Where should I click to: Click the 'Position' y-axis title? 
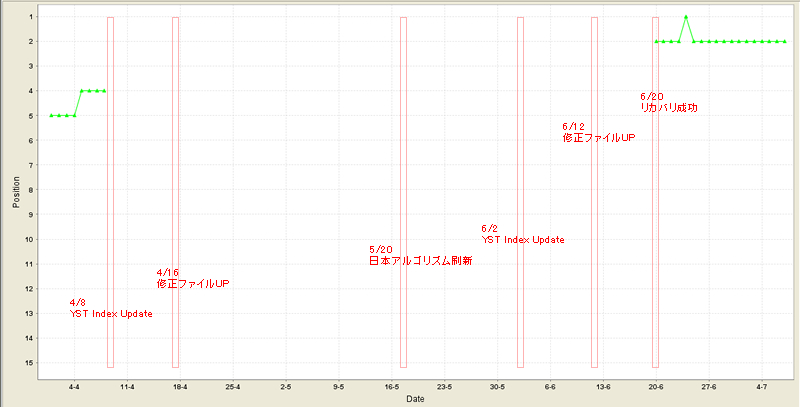(16, 192)
